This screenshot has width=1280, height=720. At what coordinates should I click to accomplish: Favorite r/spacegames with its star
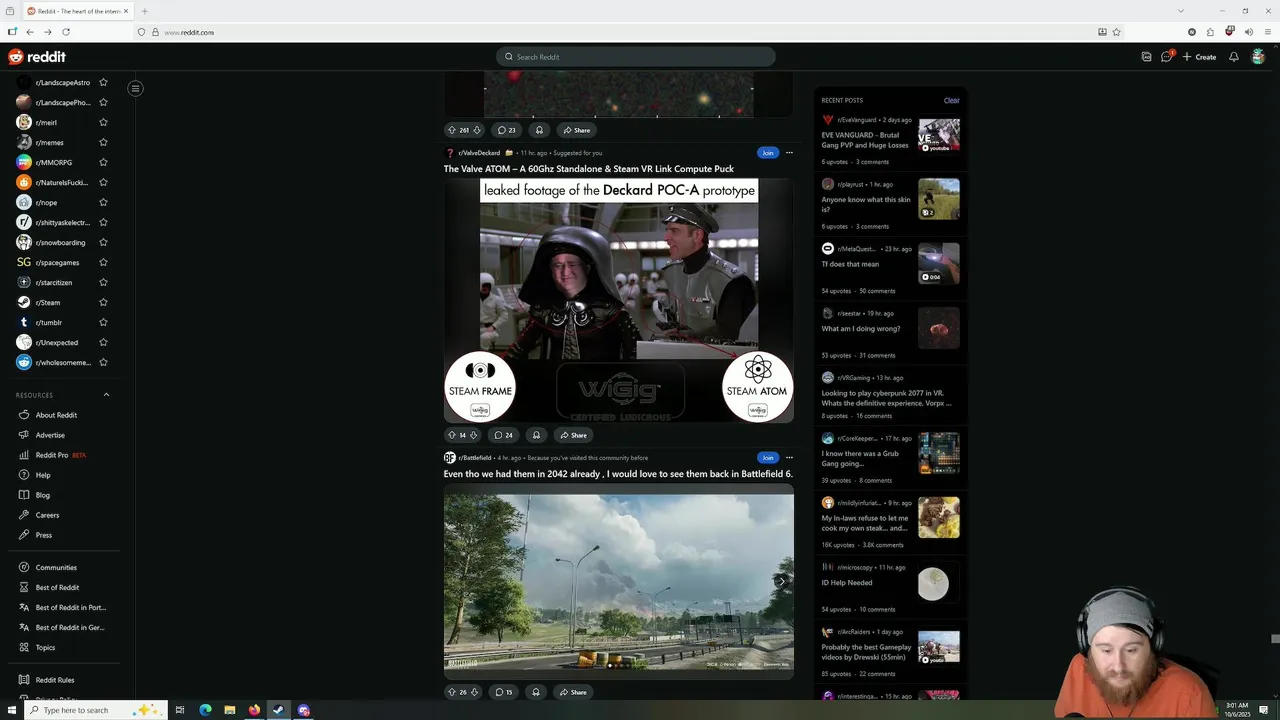coord(103,263)
